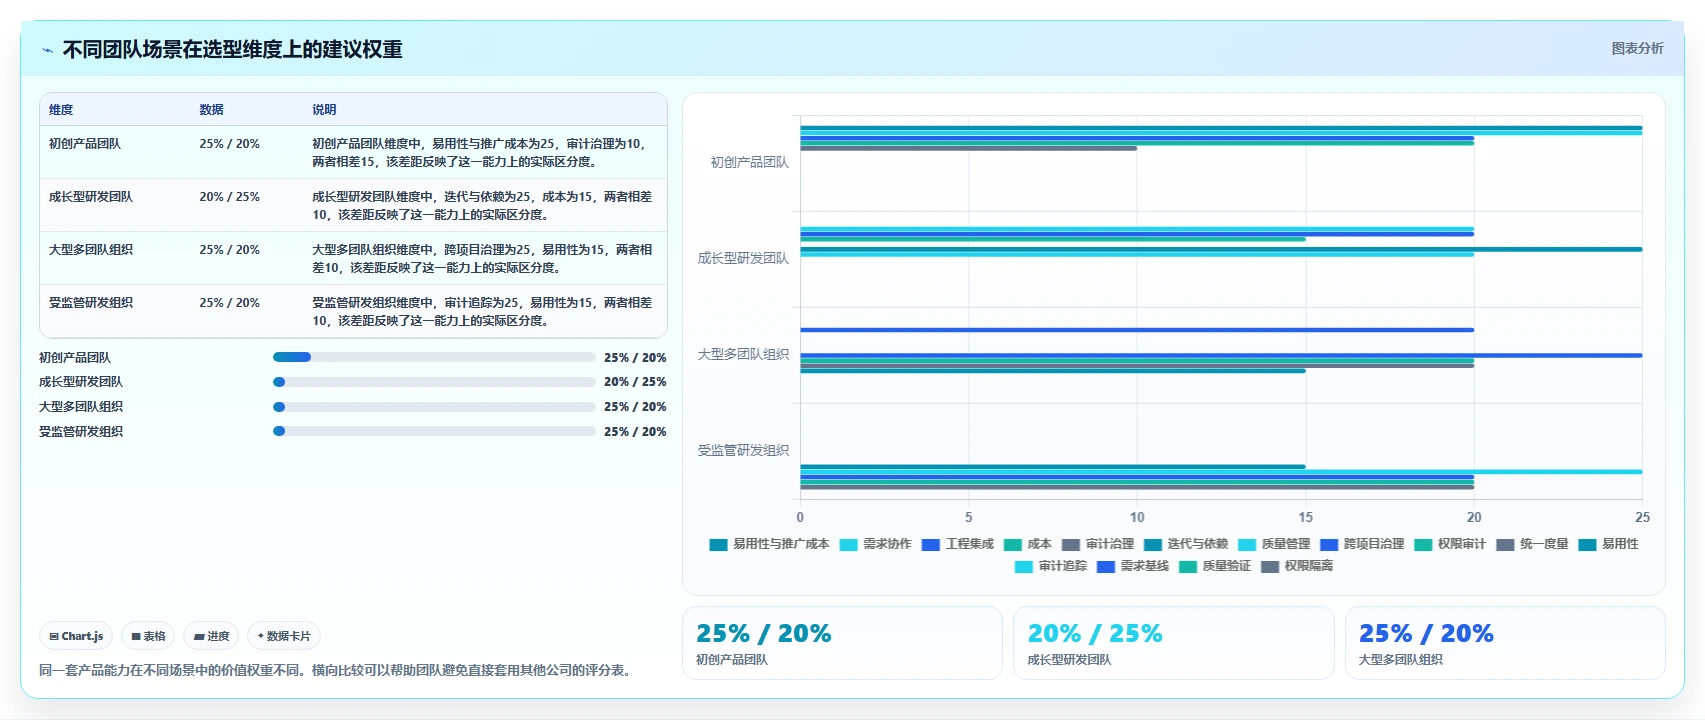Click the title icon beside 不同团队场景在选型维度上的建议权重
This screenshot has width=1705, height=720.
(x=47, y=50)
